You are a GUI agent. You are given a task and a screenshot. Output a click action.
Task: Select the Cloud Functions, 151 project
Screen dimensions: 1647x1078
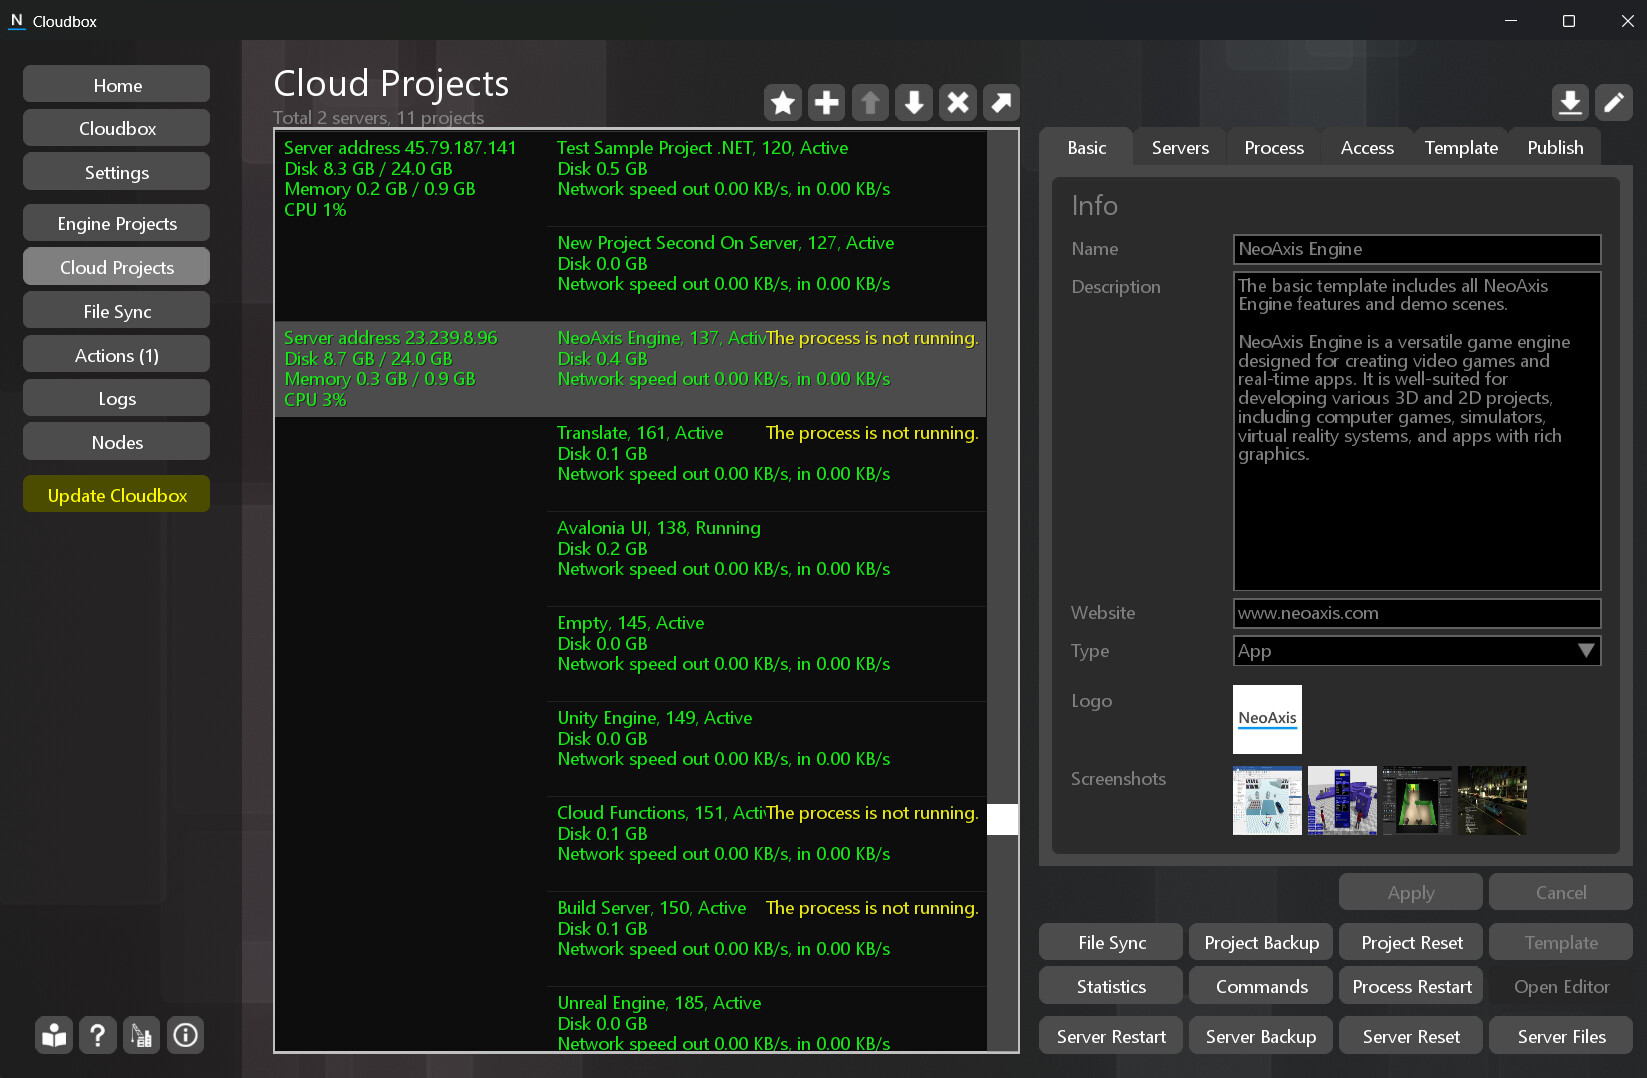coord(767,844)
